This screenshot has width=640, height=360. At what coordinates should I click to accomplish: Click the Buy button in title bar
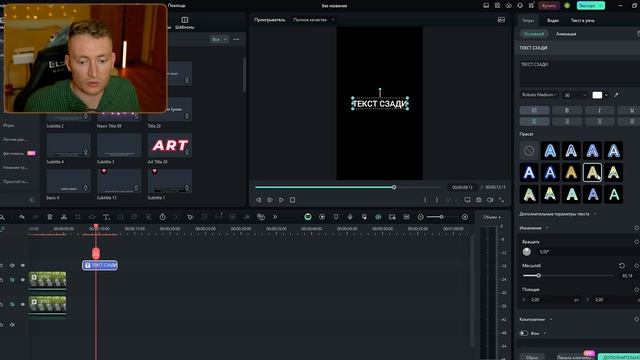coord(549,5)
